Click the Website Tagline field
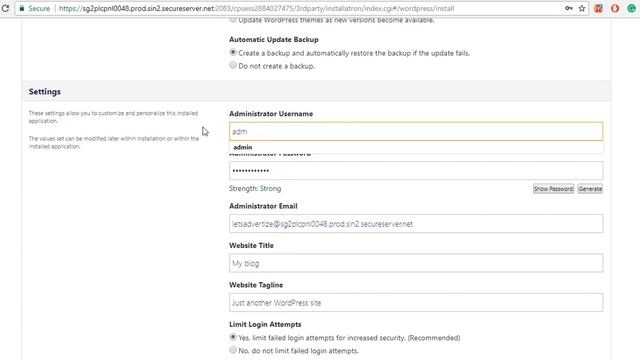Image resolution: width=640 pixels, height=360 pixels. click(x=416, y=303)
